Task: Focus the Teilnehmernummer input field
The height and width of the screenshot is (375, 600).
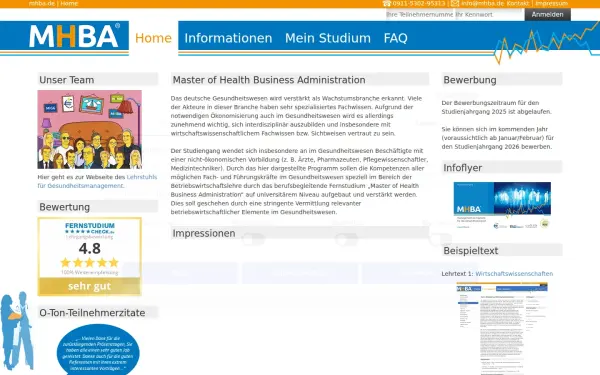Action: [x=420, y=15]
